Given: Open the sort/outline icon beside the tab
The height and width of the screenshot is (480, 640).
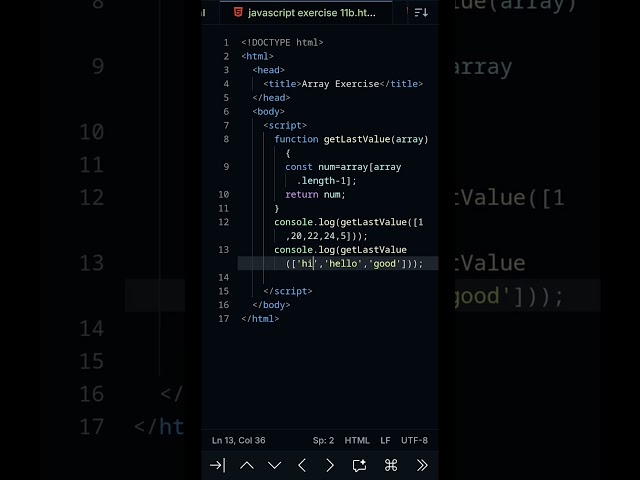Looking at the screenshot, I should pos(421,13).
